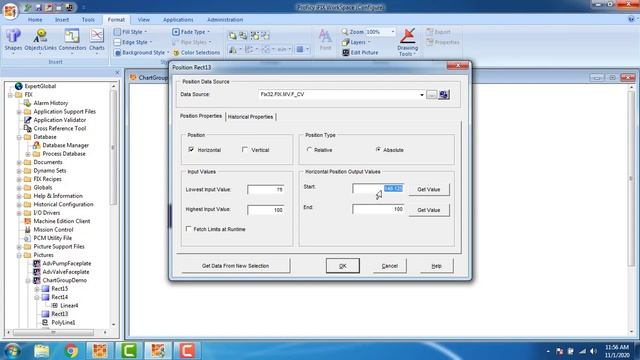Click the Properties ribbon item
Screen dimensions: 640x360
(x=443, y=42)
